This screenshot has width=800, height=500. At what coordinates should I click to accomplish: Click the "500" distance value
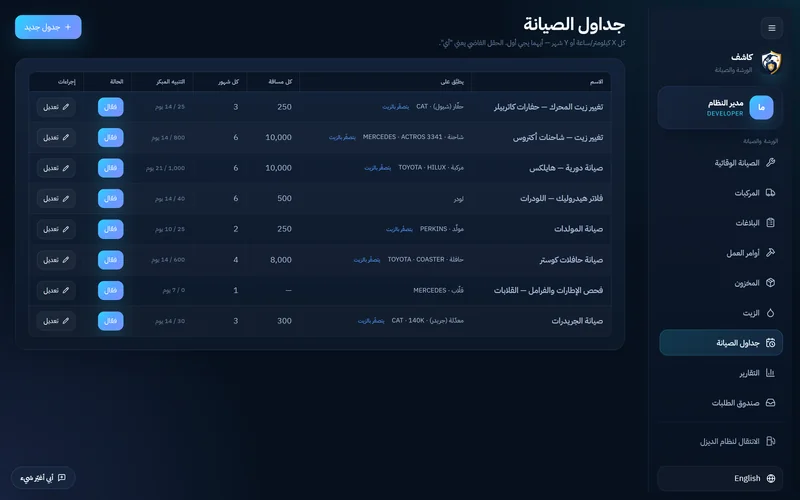pyautogui.click(x=285, y=198)
